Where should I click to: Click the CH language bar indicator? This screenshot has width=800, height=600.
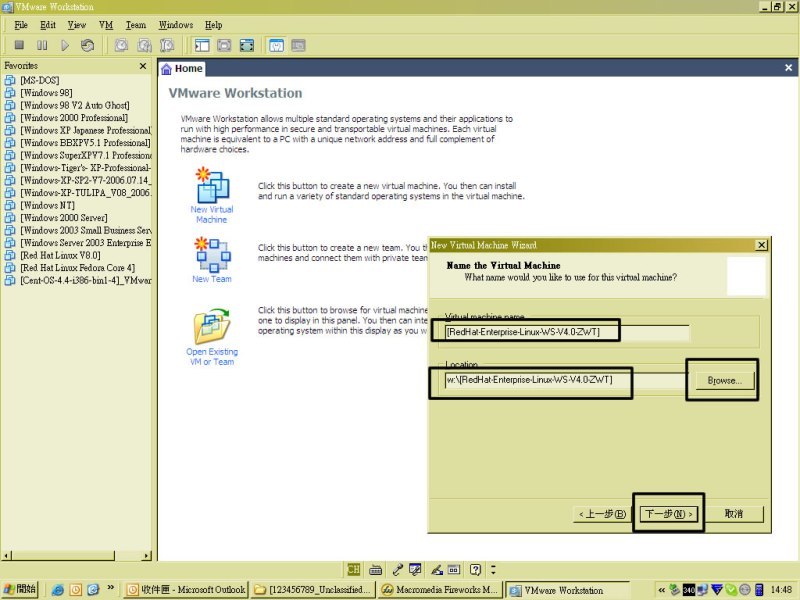tap(354, 569)
